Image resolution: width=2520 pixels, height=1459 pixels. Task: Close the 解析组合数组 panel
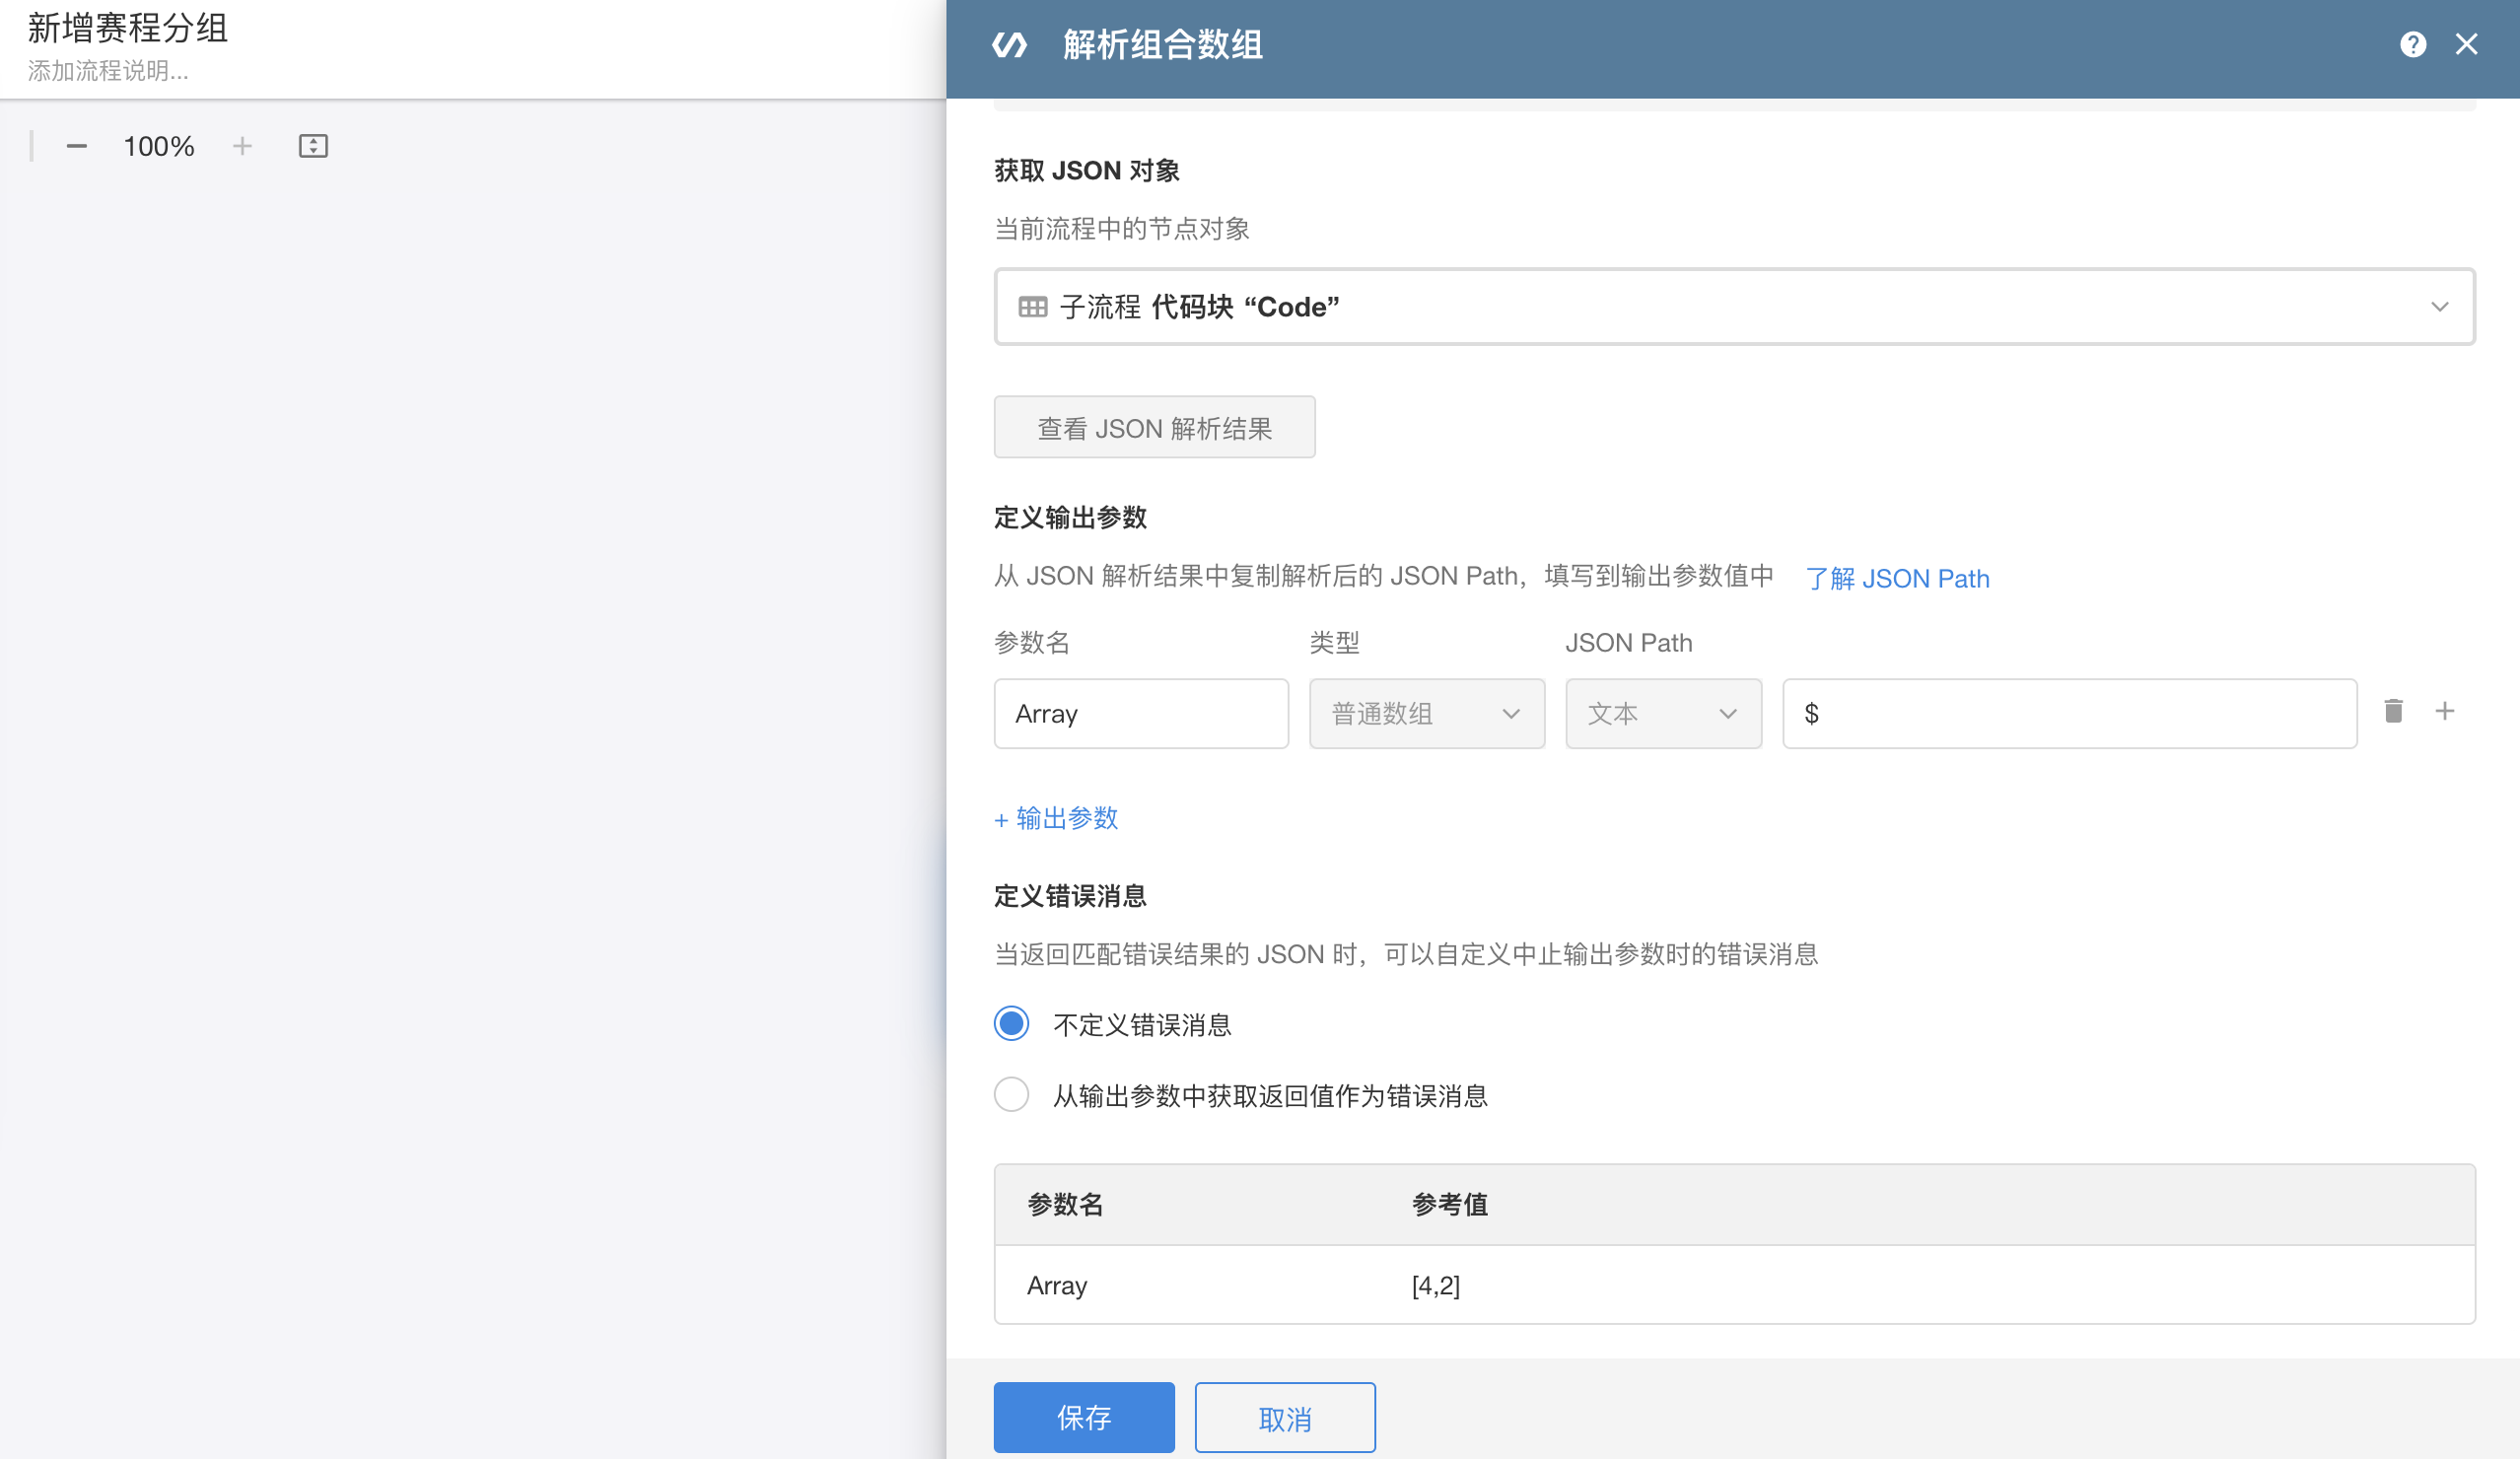tap(2466, 45)
